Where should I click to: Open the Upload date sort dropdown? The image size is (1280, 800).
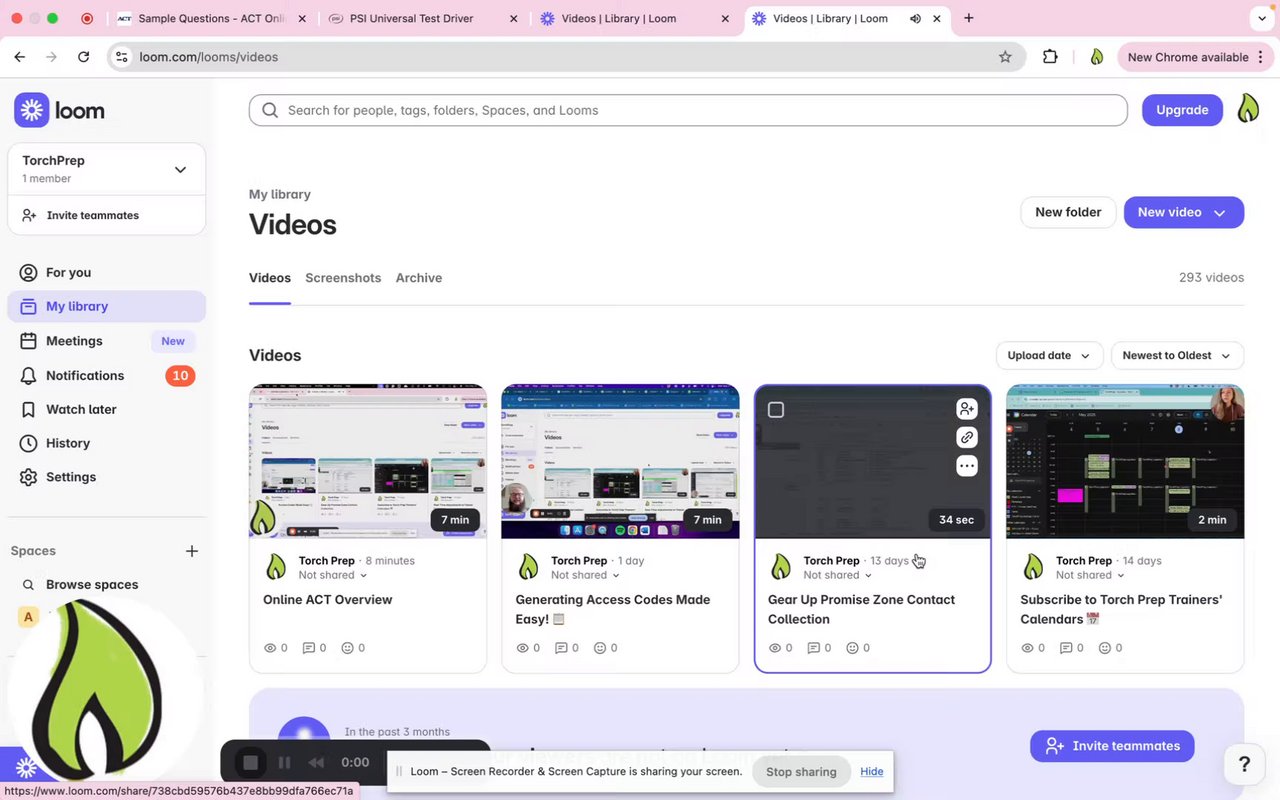tap(1049, 355)
